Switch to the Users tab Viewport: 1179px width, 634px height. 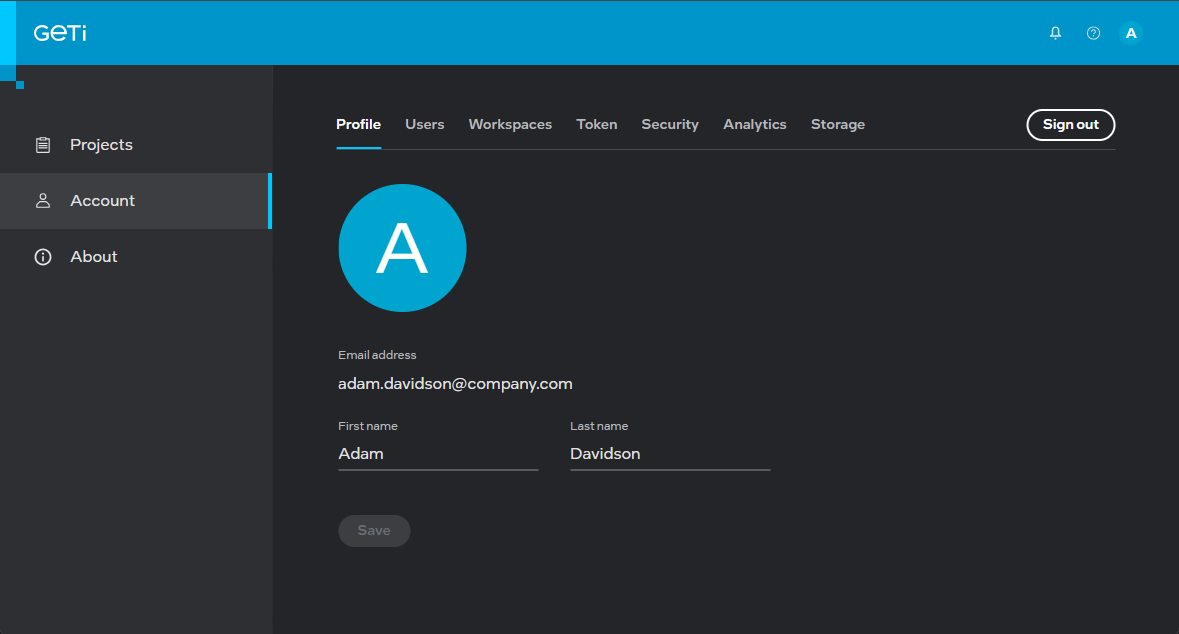pyautogui.click(x=424, y=124)
